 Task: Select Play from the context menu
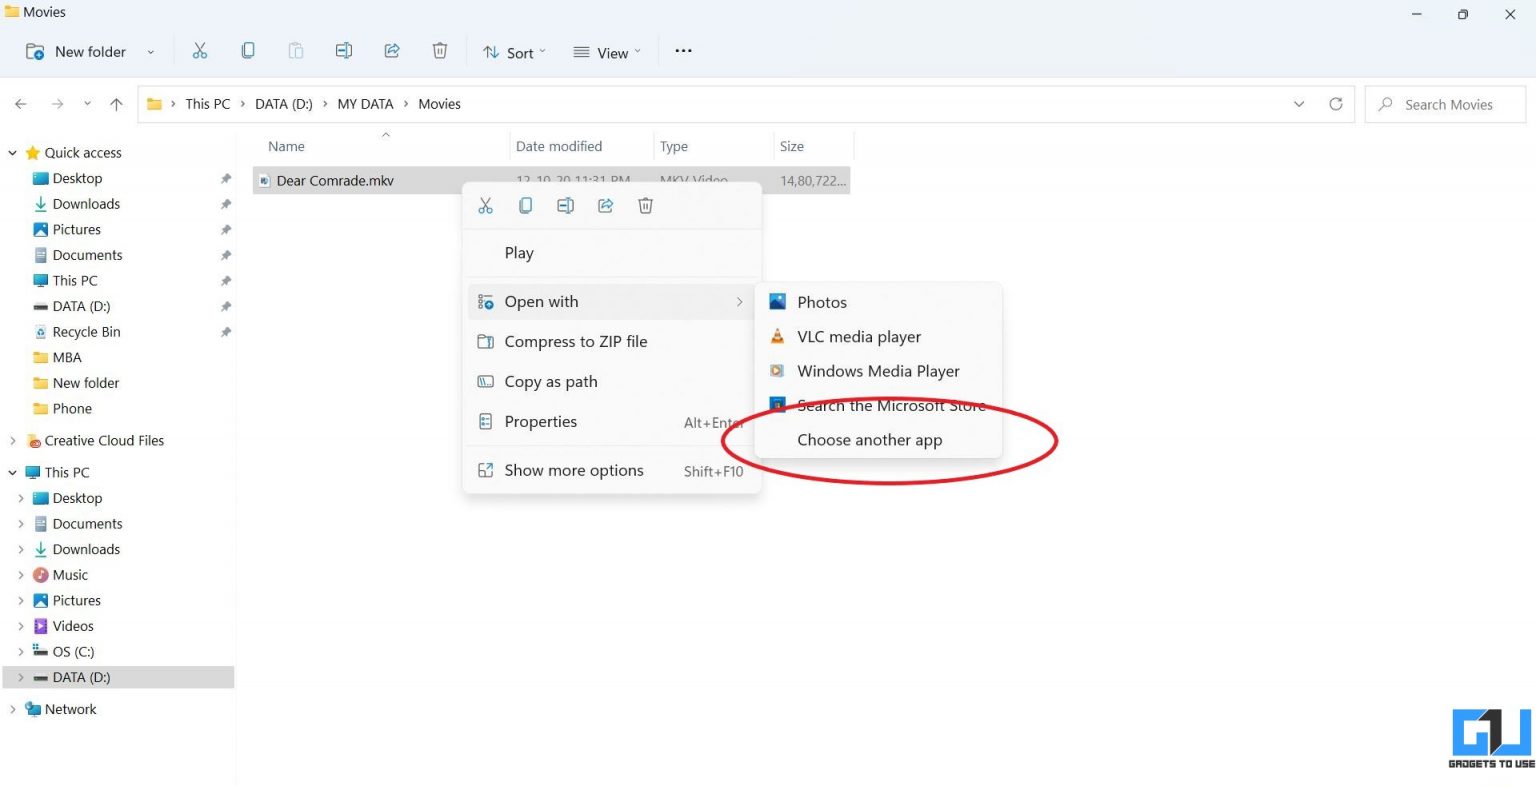coord(519,252)
